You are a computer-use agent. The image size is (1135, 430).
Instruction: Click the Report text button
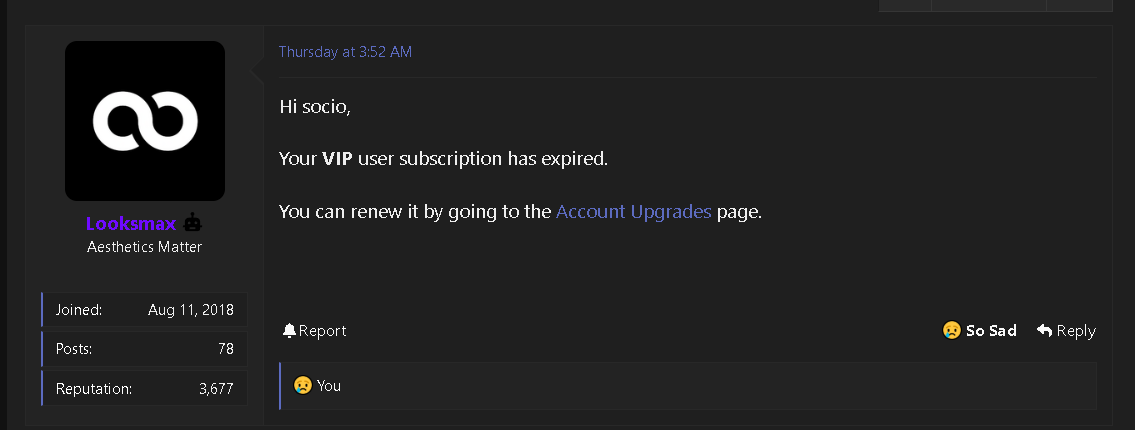pos(322,331)
